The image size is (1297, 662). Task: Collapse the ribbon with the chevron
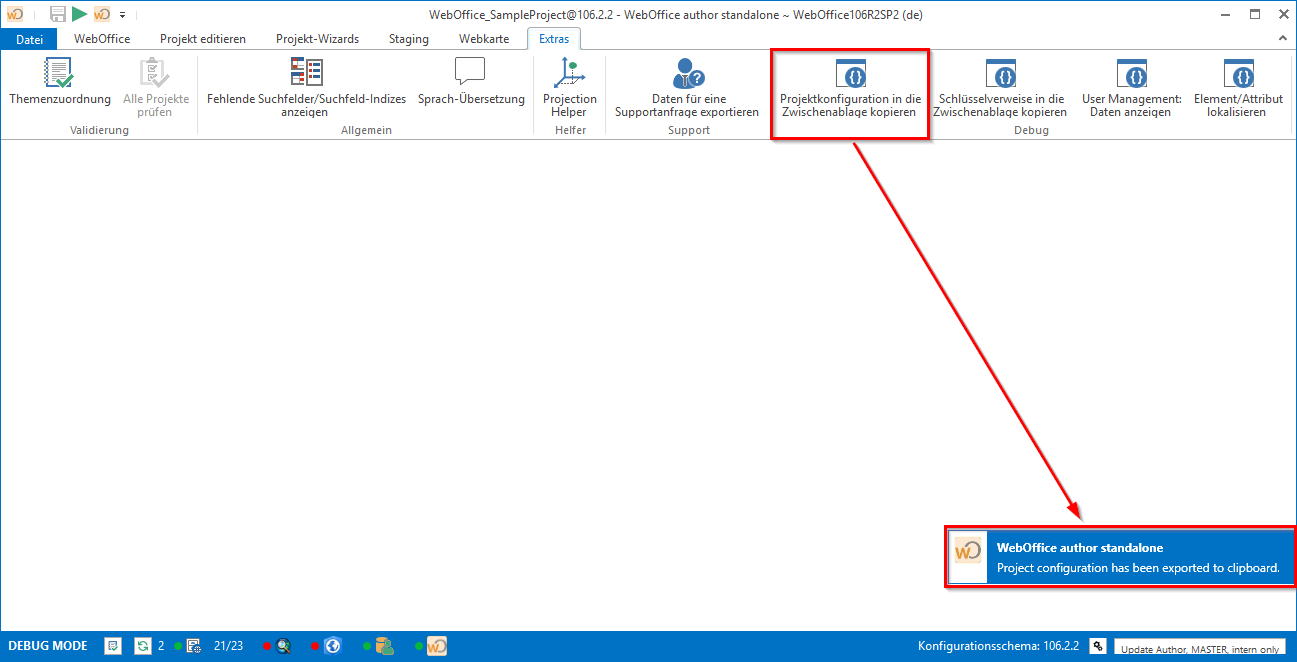(x=1283, y=38)
